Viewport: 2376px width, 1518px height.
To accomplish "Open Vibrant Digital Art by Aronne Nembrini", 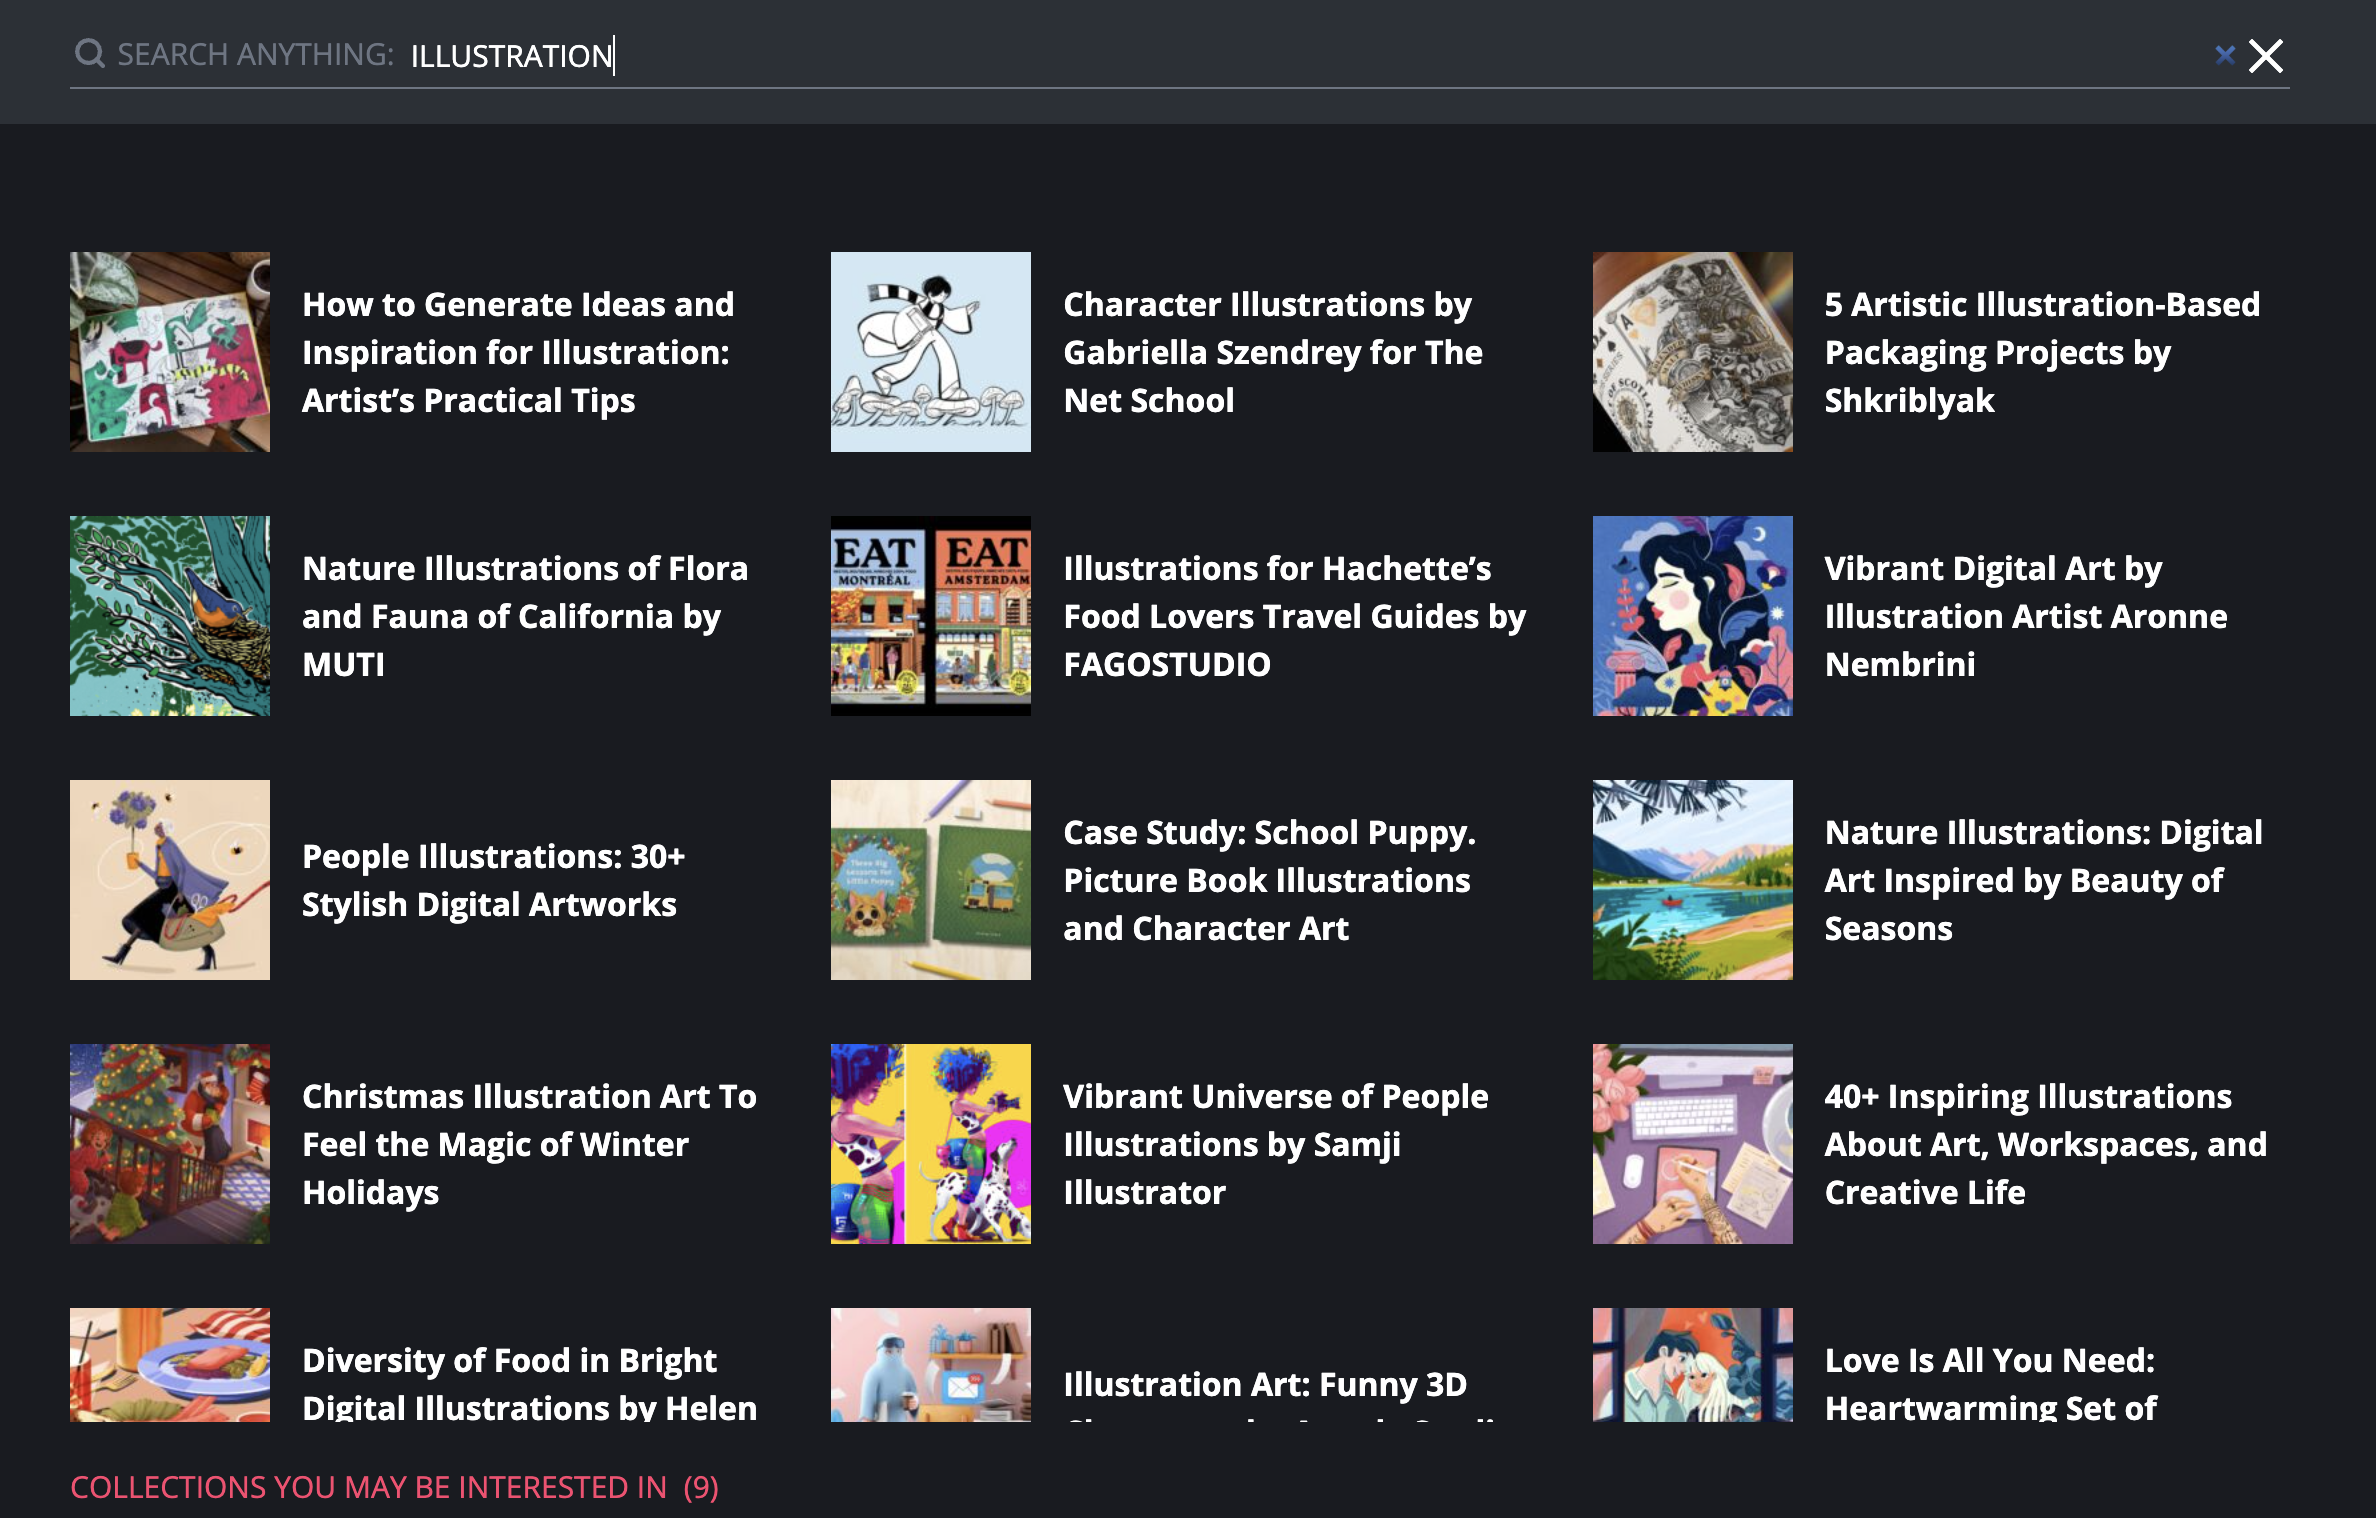I will point(2025,616).
